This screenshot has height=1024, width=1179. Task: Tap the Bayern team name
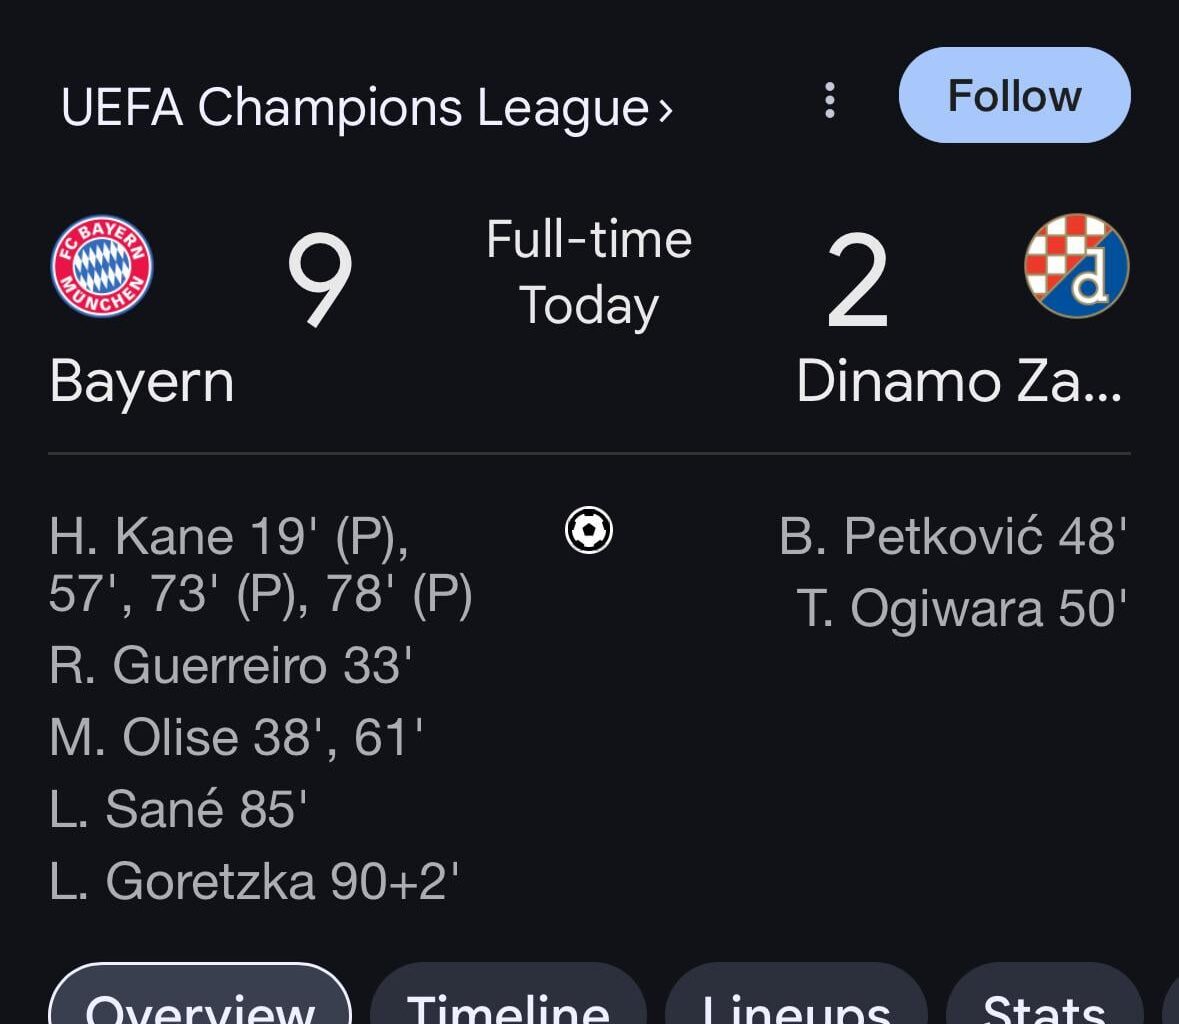(x=142, y=381)
